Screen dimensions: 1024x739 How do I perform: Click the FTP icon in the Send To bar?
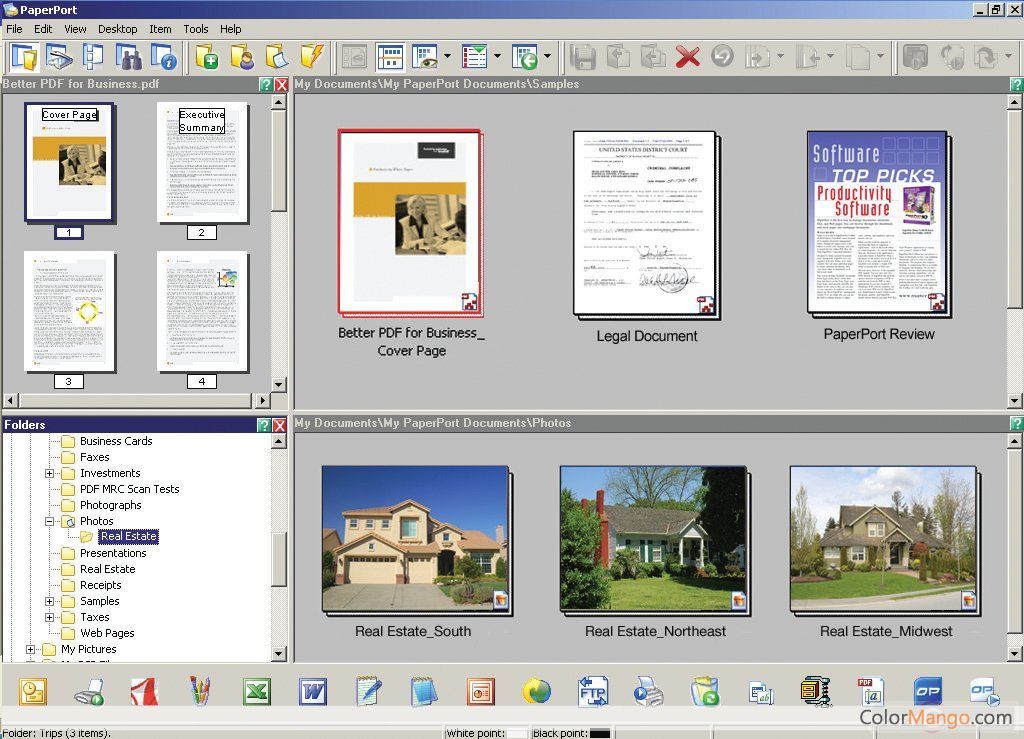[593, 691]
